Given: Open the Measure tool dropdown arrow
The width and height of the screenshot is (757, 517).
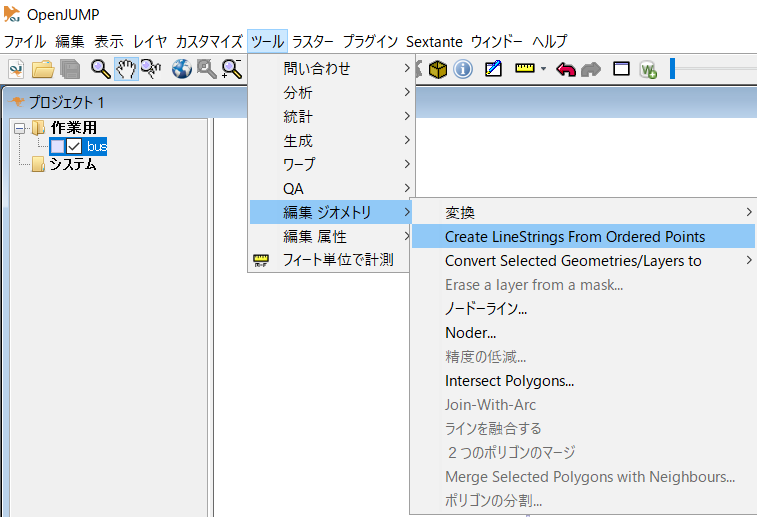Looking at the screenshot, I should (543, 69).
